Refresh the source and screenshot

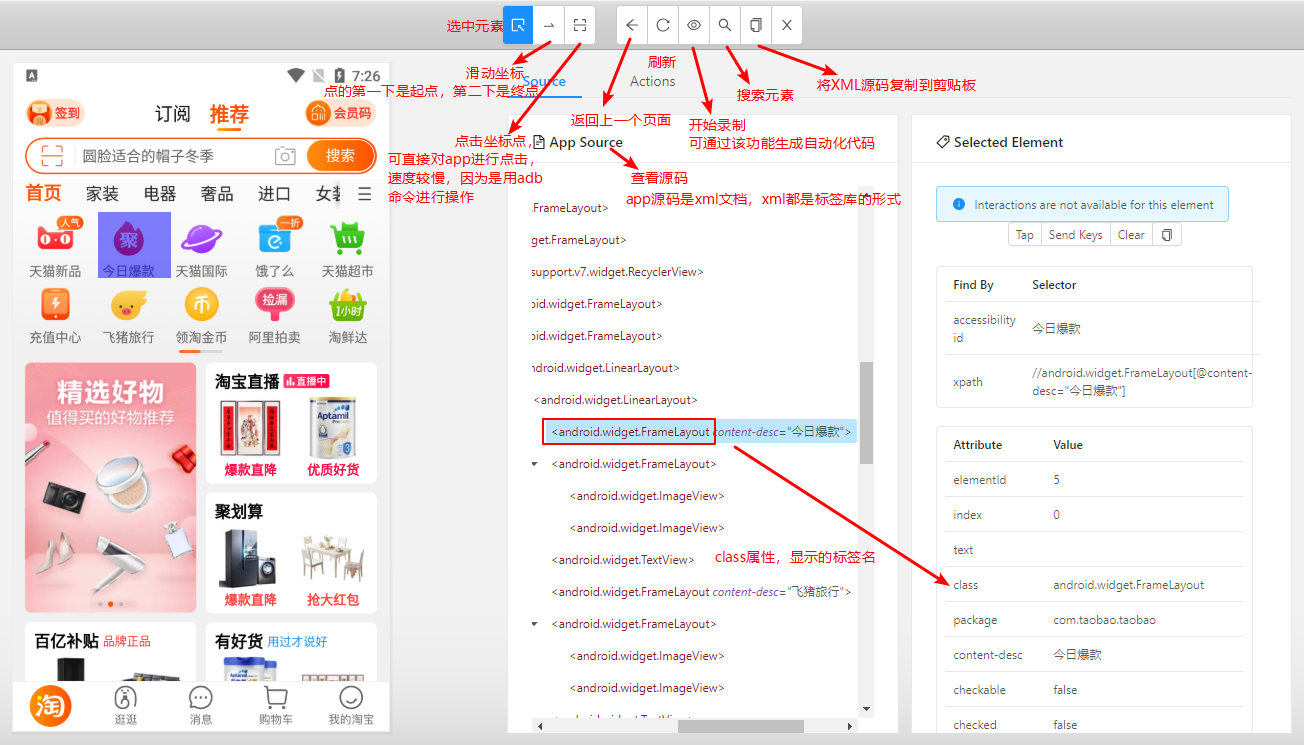coord(663,25)
